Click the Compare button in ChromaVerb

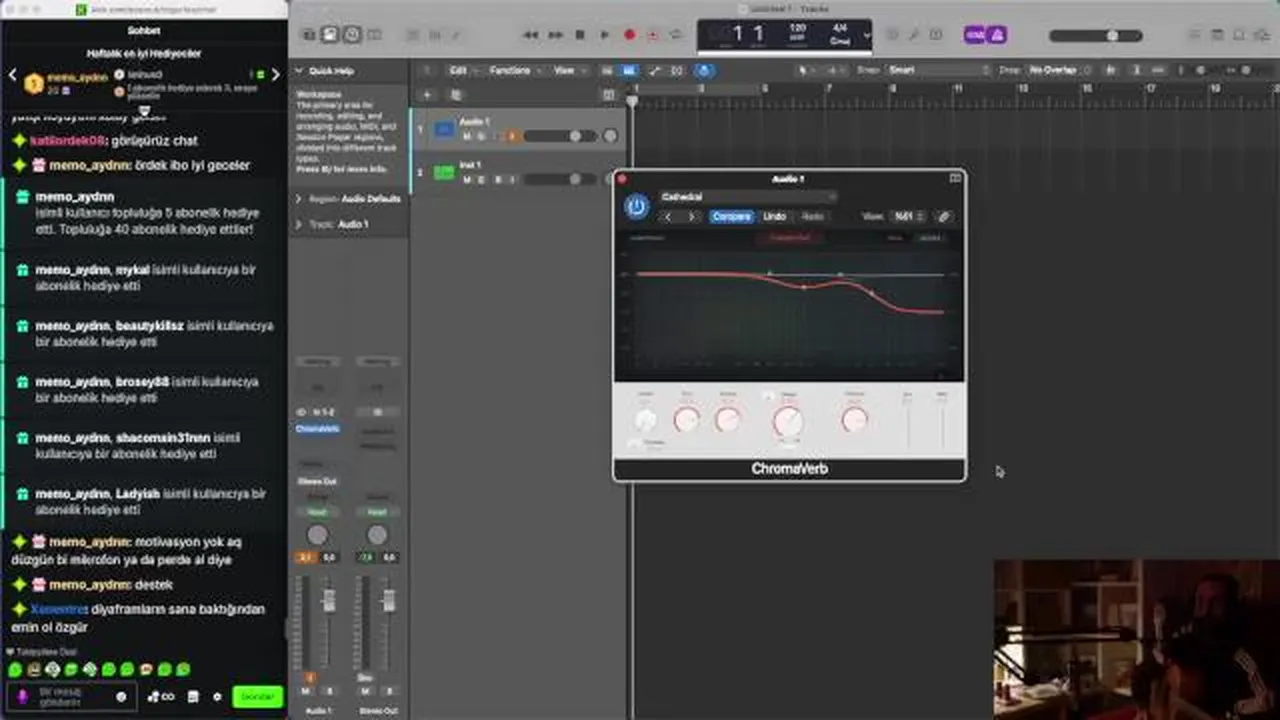coord(732,217)
